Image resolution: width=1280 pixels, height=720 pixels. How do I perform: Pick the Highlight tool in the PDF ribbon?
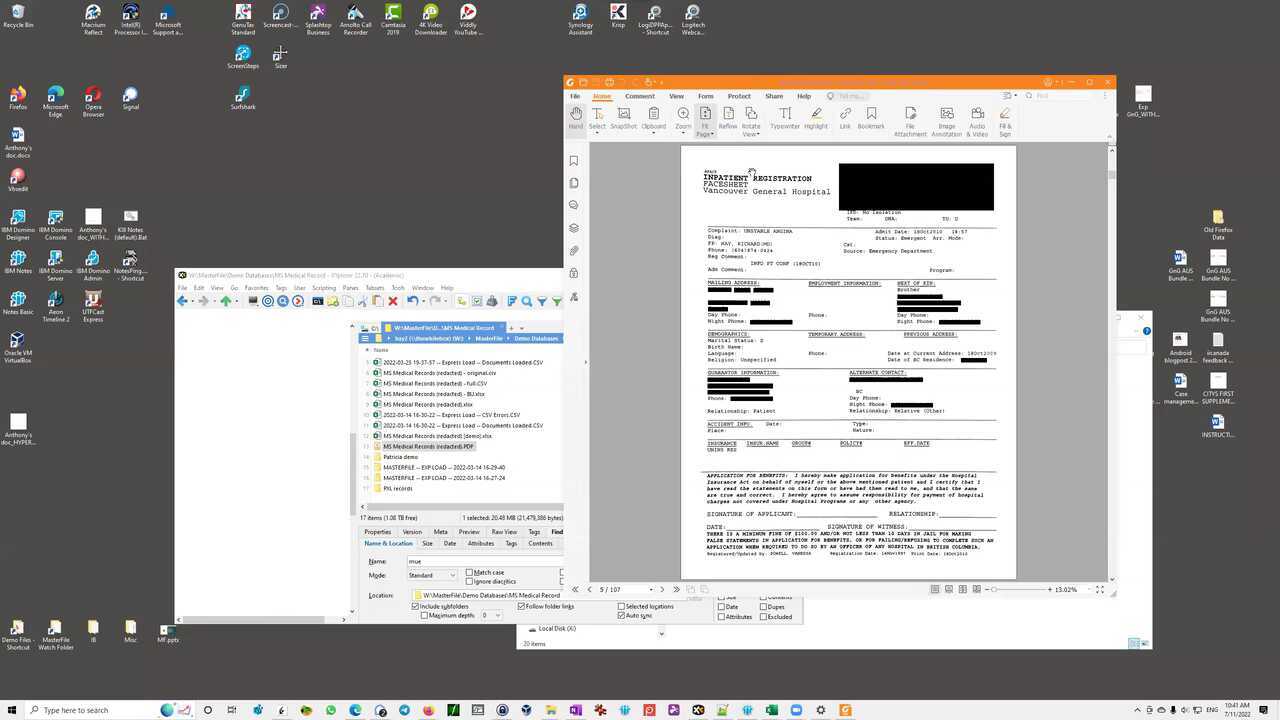(x=816, y=118)
